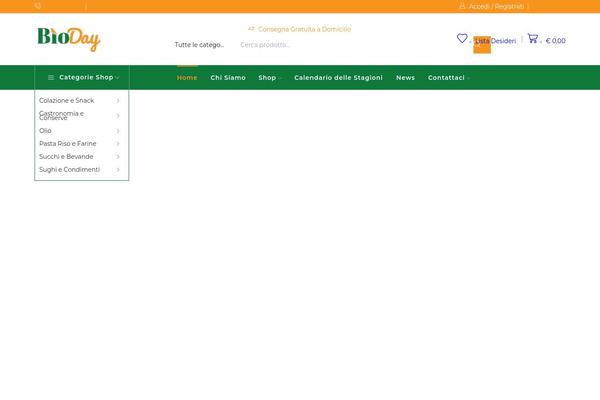Open Tutte le categorie dropdown
Screen dimensions: 600x400
pos(199,45)
